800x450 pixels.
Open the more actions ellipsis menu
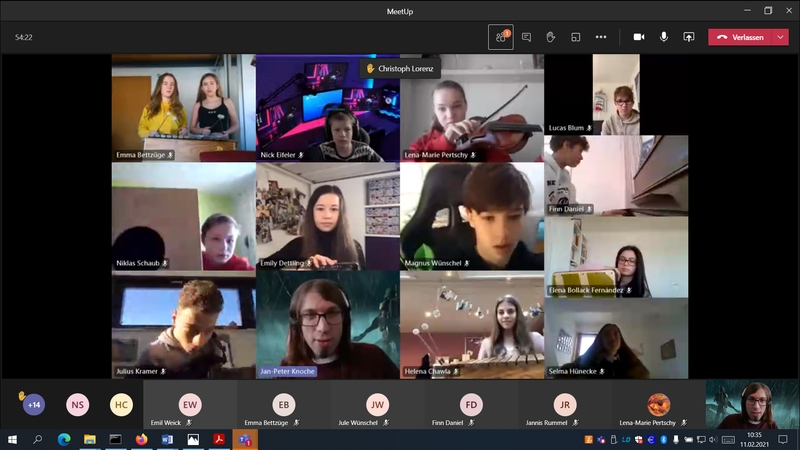601,37
